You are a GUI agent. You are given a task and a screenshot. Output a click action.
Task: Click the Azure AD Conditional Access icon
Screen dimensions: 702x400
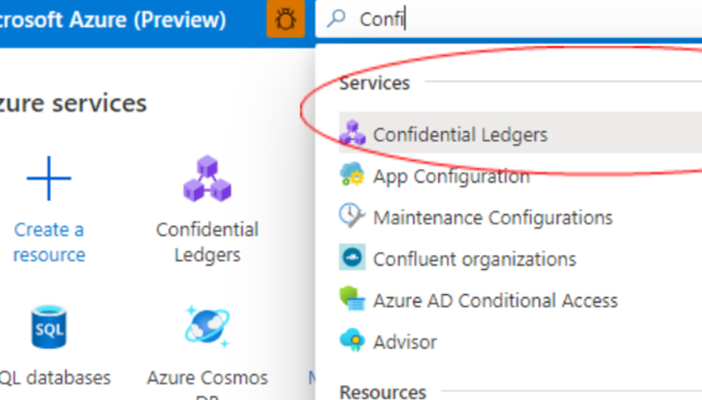pyautogui.click(x=352, y=298)
